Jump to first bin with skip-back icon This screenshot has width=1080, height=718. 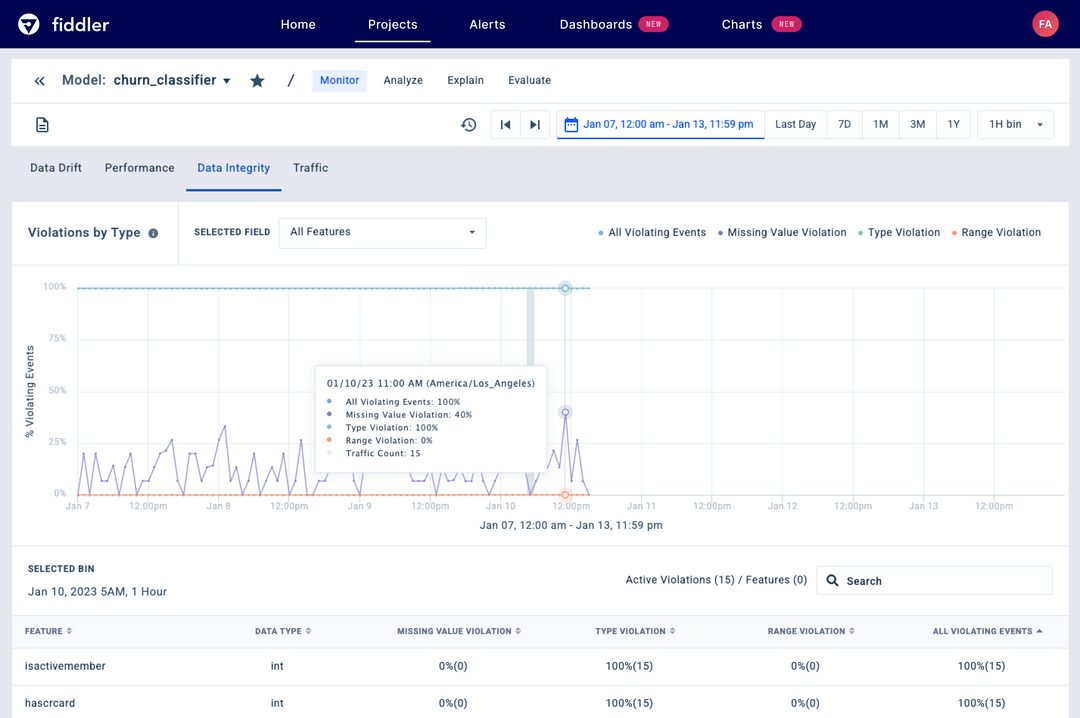coord(505,124)
